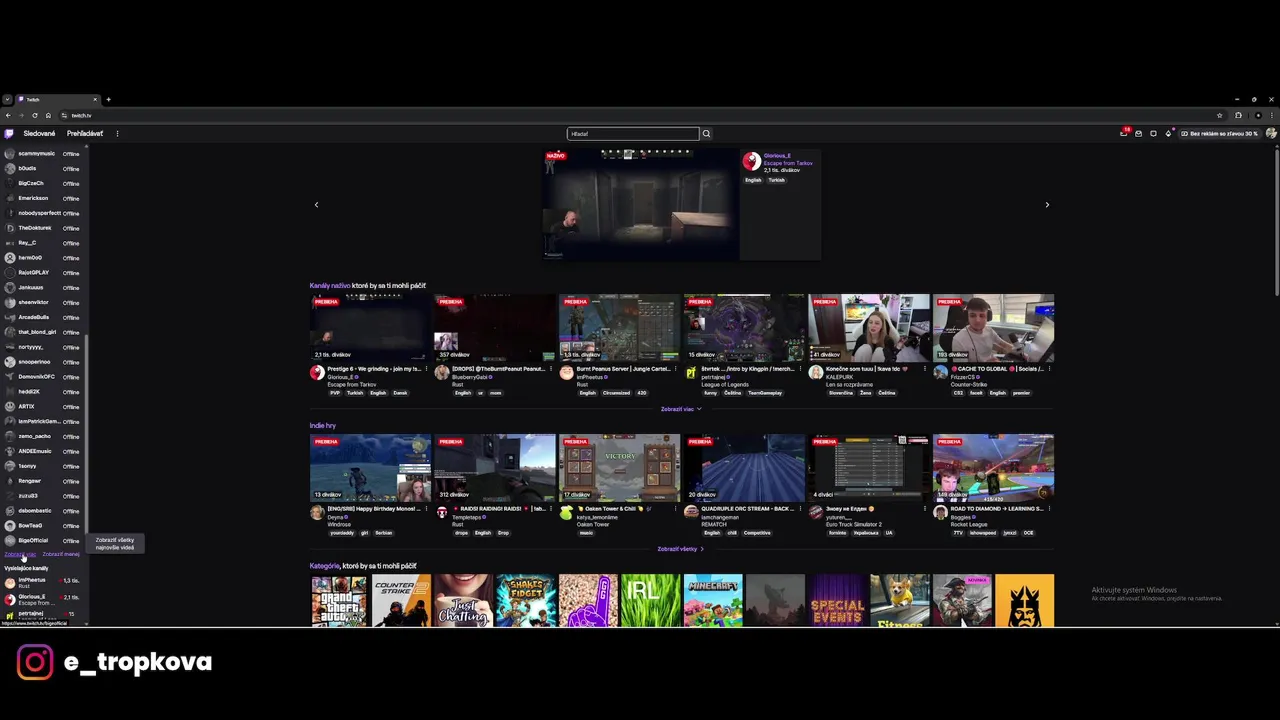Click Zobraziť viac in sidebar
This screenshot has width=1280, height=720.
(x=20, y=554)
